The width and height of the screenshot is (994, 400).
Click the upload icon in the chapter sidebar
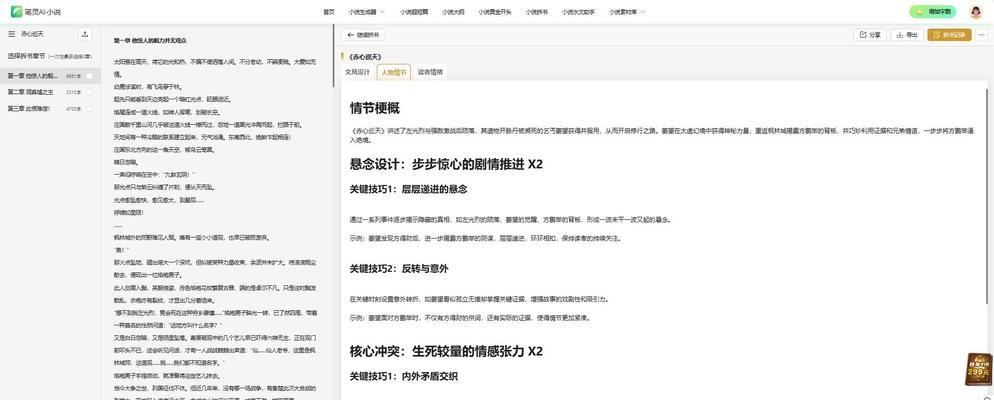point(86,34)
